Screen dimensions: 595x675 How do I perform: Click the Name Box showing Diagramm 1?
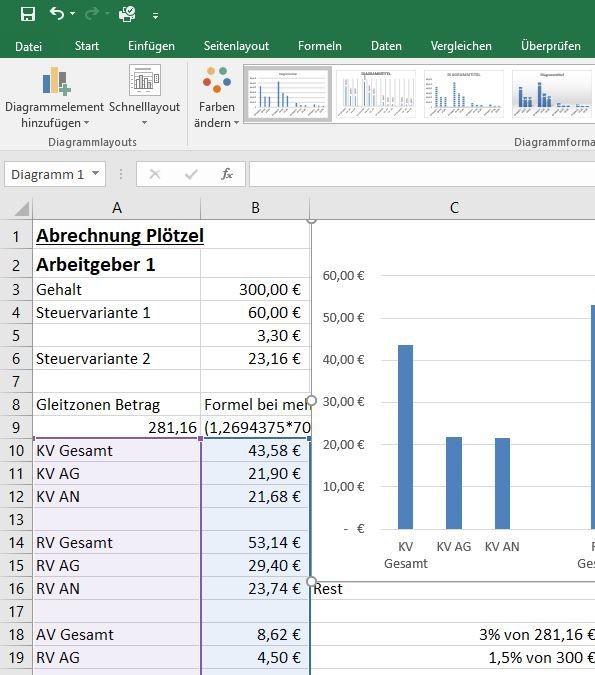click(x=46, y=174)
